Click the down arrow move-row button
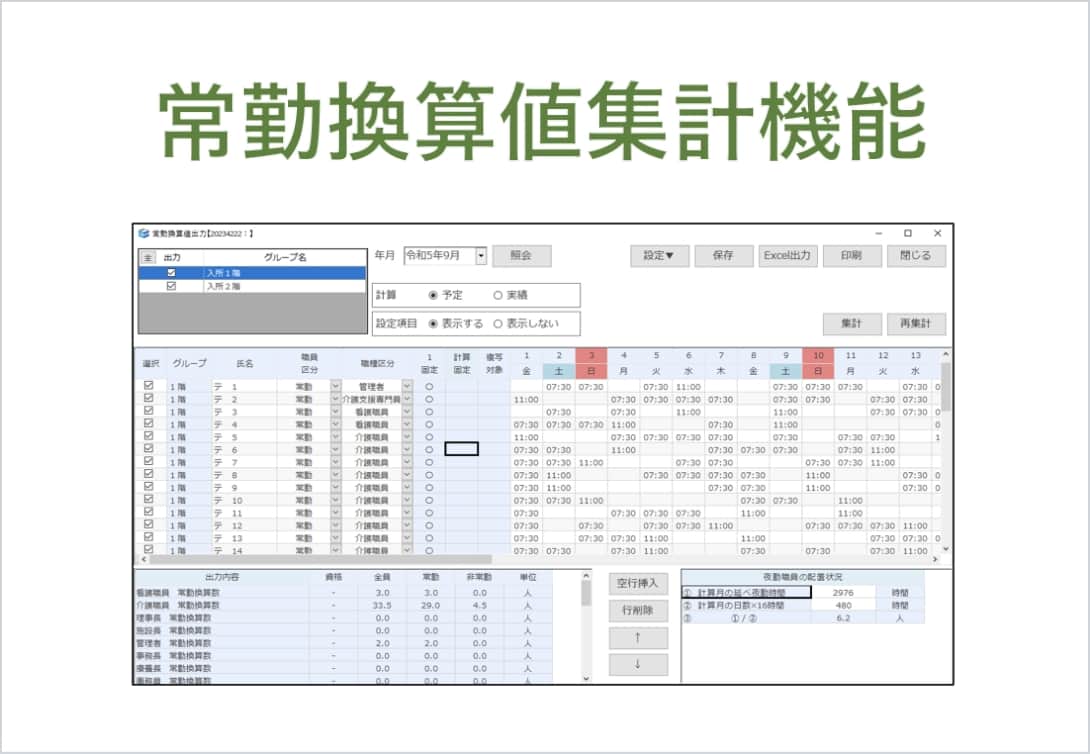 [x=638, y=664]
